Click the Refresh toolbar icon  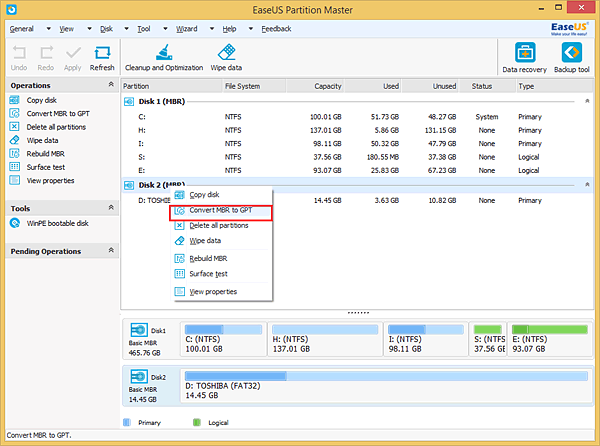pyautogui.click(x=102, y=57)
